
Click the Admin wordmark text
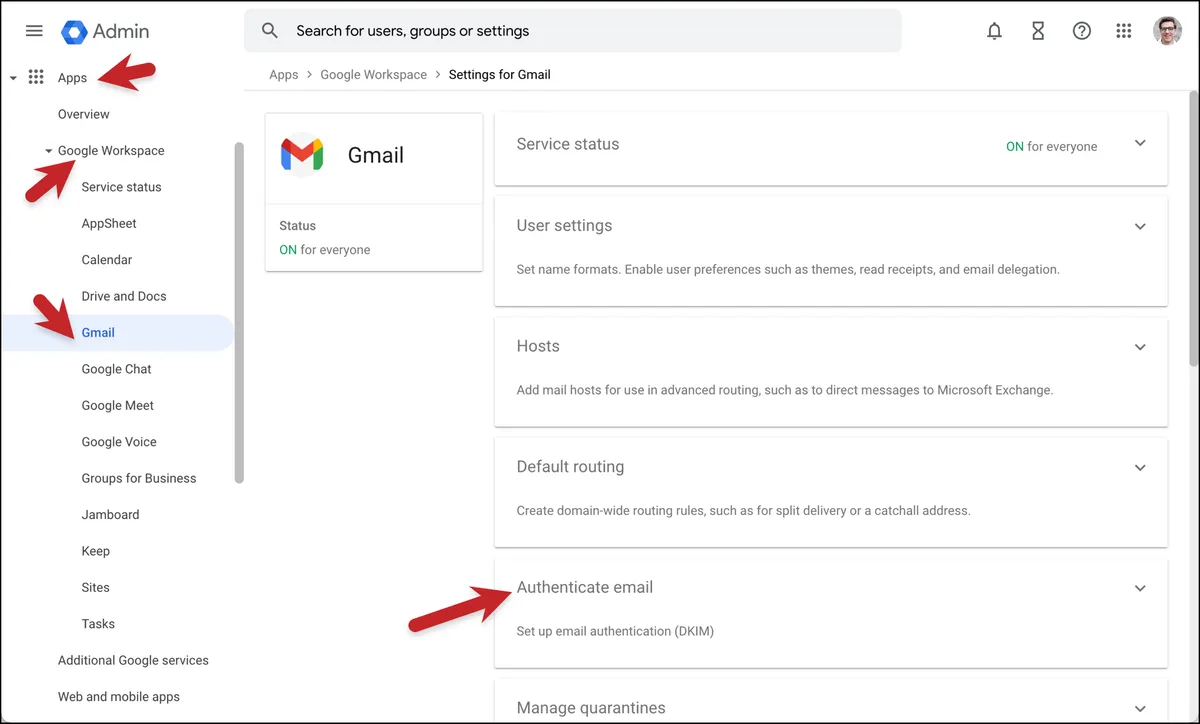121,31
